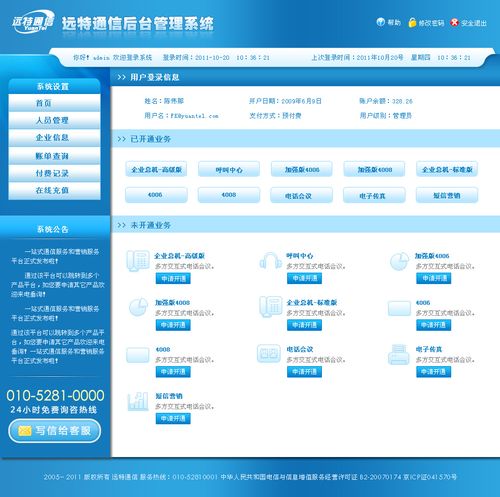Click 申请开通 for 电子传真
The width and height of the screenshot is (500, 497).
tap(434, 372)
